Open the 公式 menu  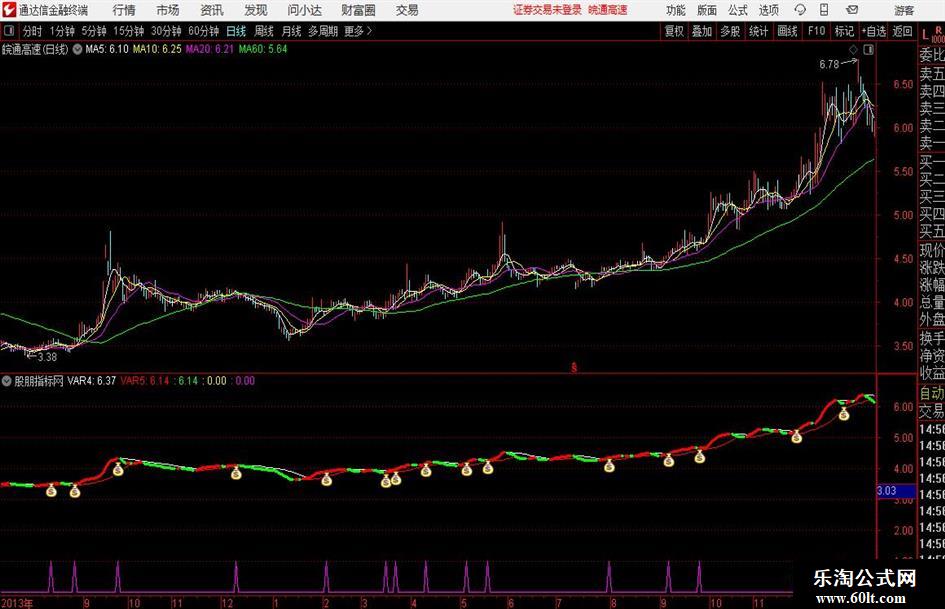(738, 10)
